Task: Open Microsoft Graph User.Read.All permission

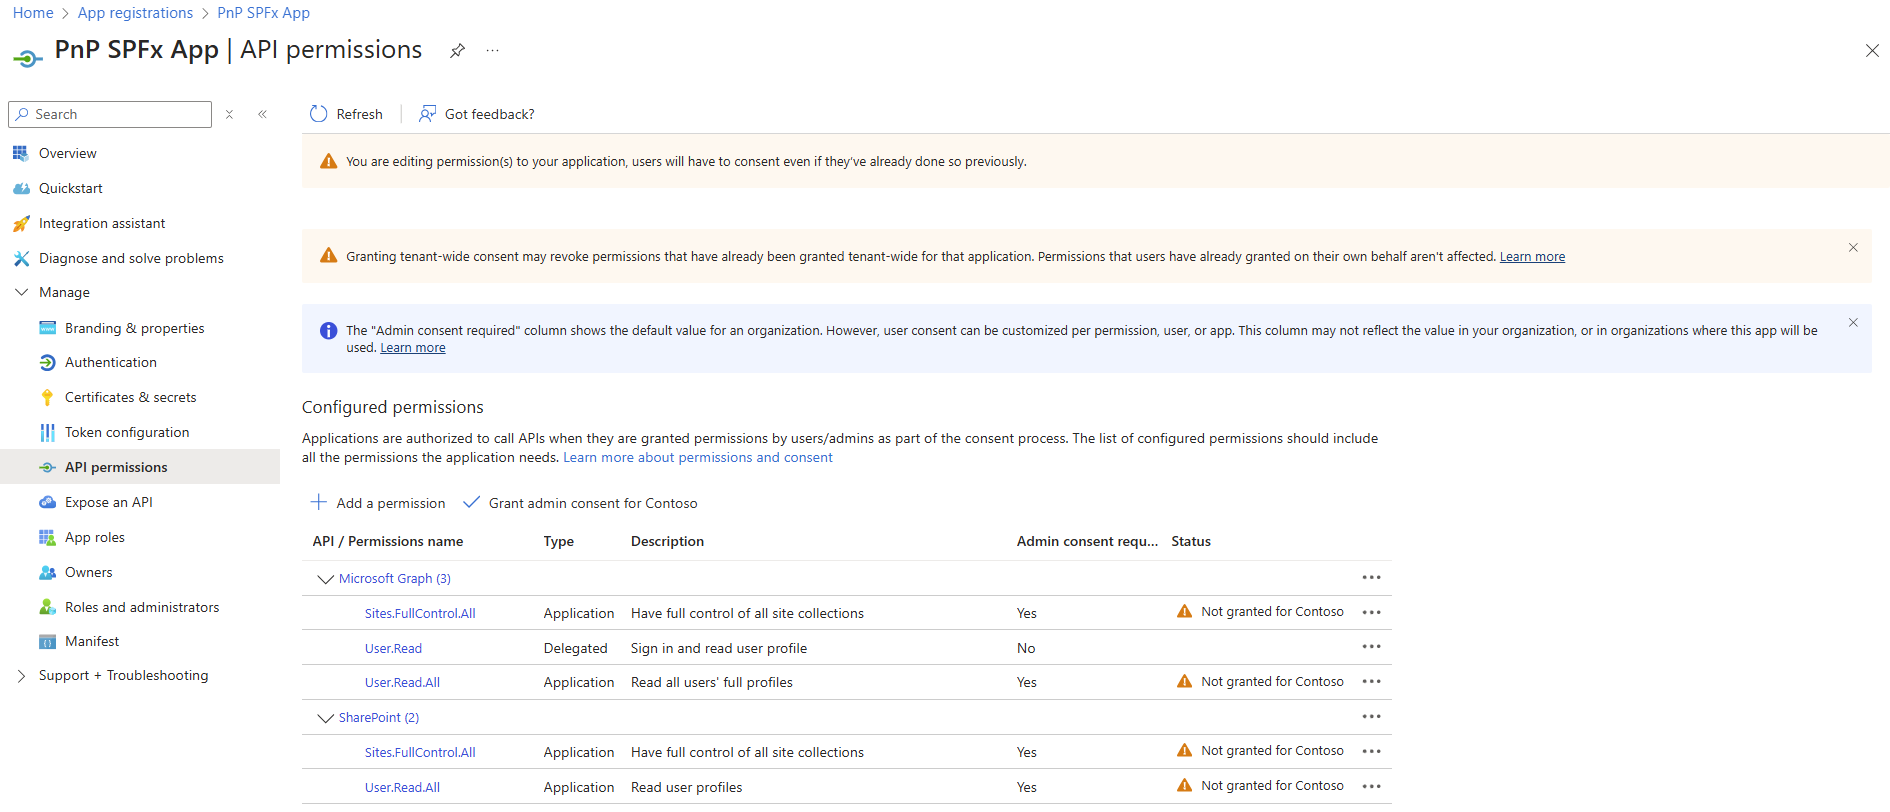Action: pyautogui.click(x=402, y=683)
